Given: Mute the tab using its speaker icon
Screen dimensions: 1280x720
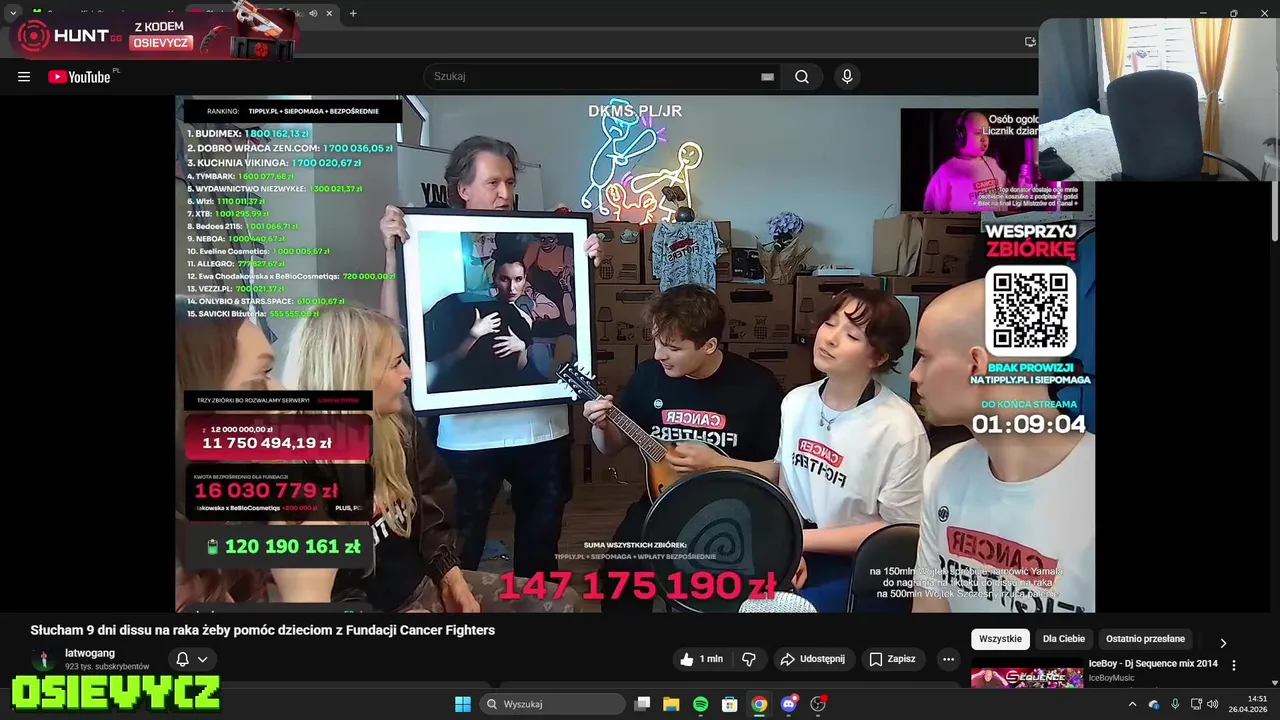Looking at the screenshot, I should tap(313, 13).
